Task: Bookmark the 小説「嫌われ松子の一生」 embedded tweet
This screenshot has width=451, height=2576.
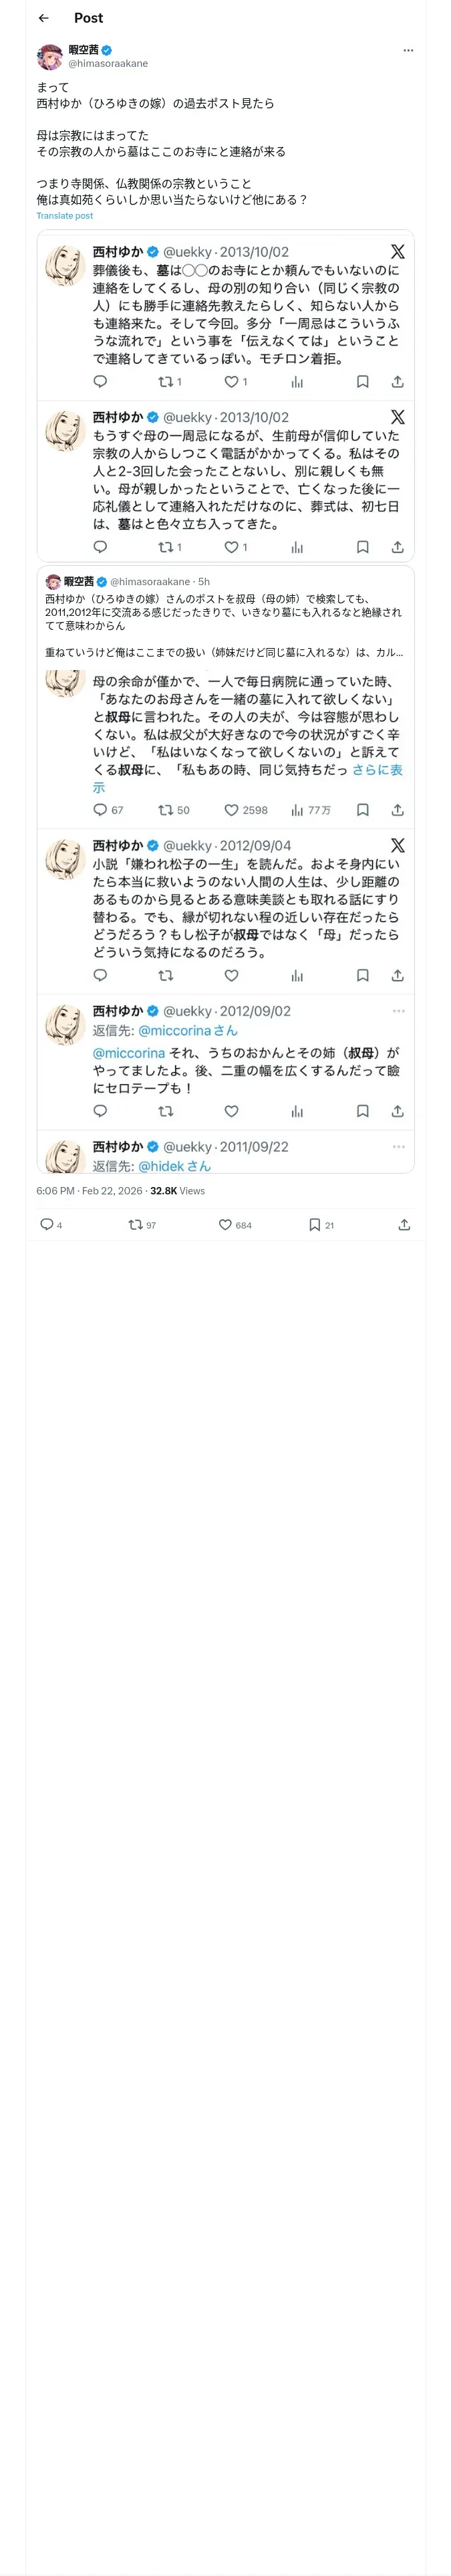Action: click(362, 975)
